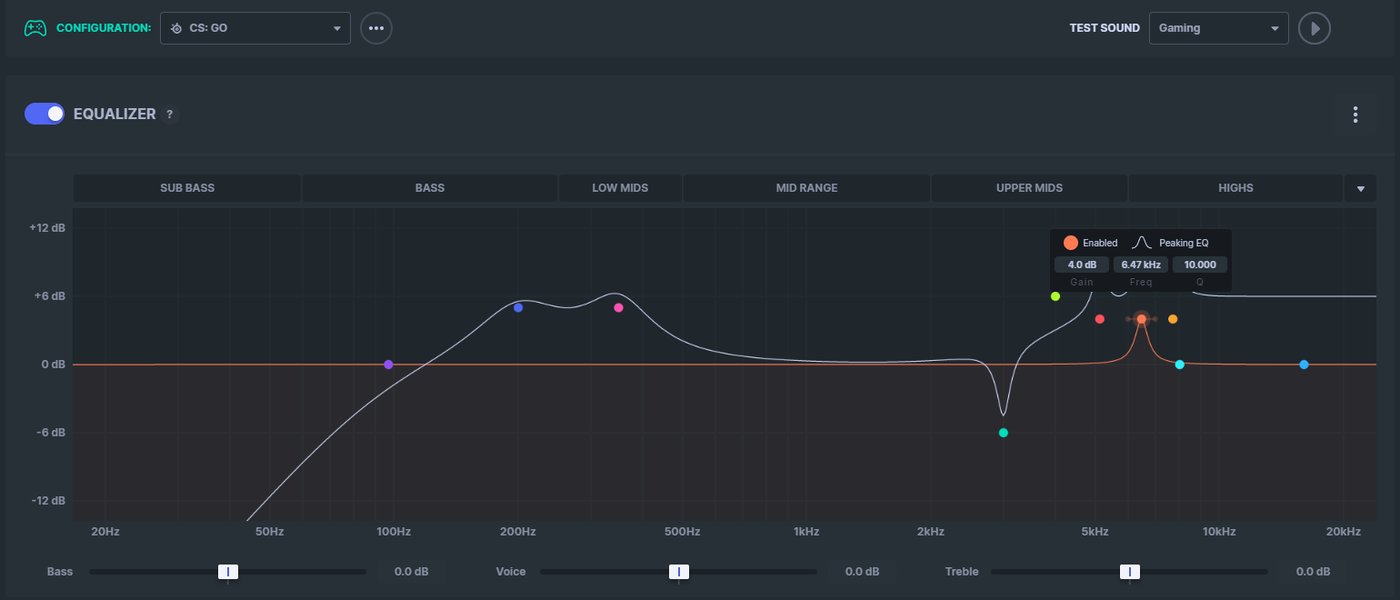Viewport: 1400px width, 600px height.
Task: Select the blue EQ point near 200Hz
Action: (x=518, y=308)
